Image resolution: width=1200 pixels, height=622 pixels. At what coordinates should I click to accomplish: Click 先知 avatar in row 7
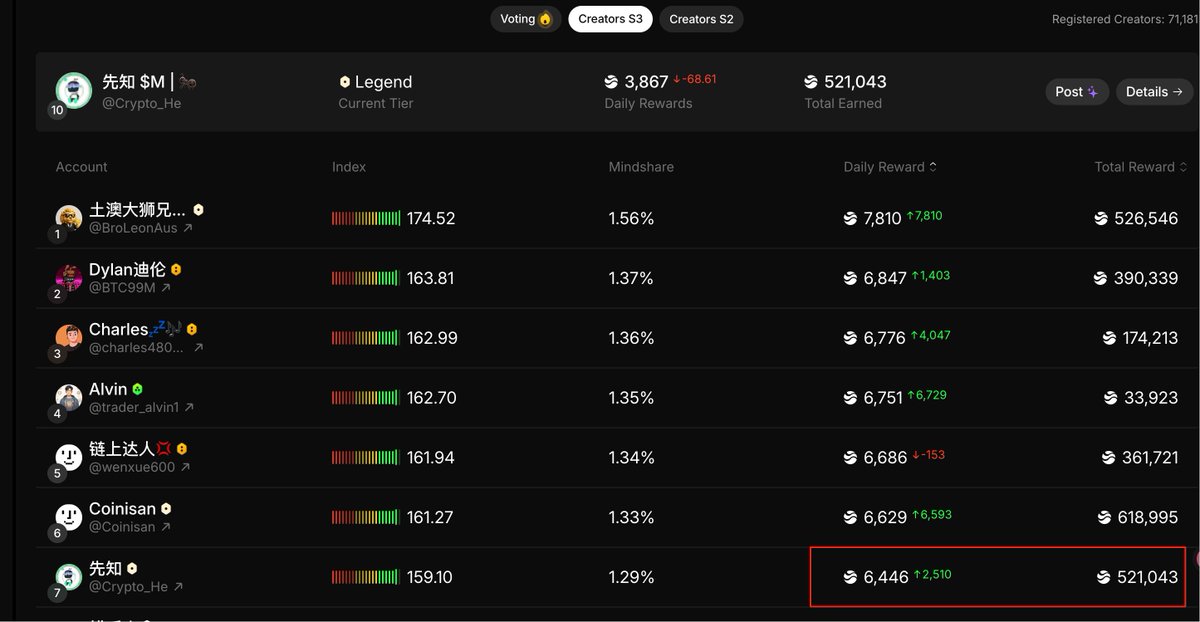pyautogui.click(x=69, y=577)
